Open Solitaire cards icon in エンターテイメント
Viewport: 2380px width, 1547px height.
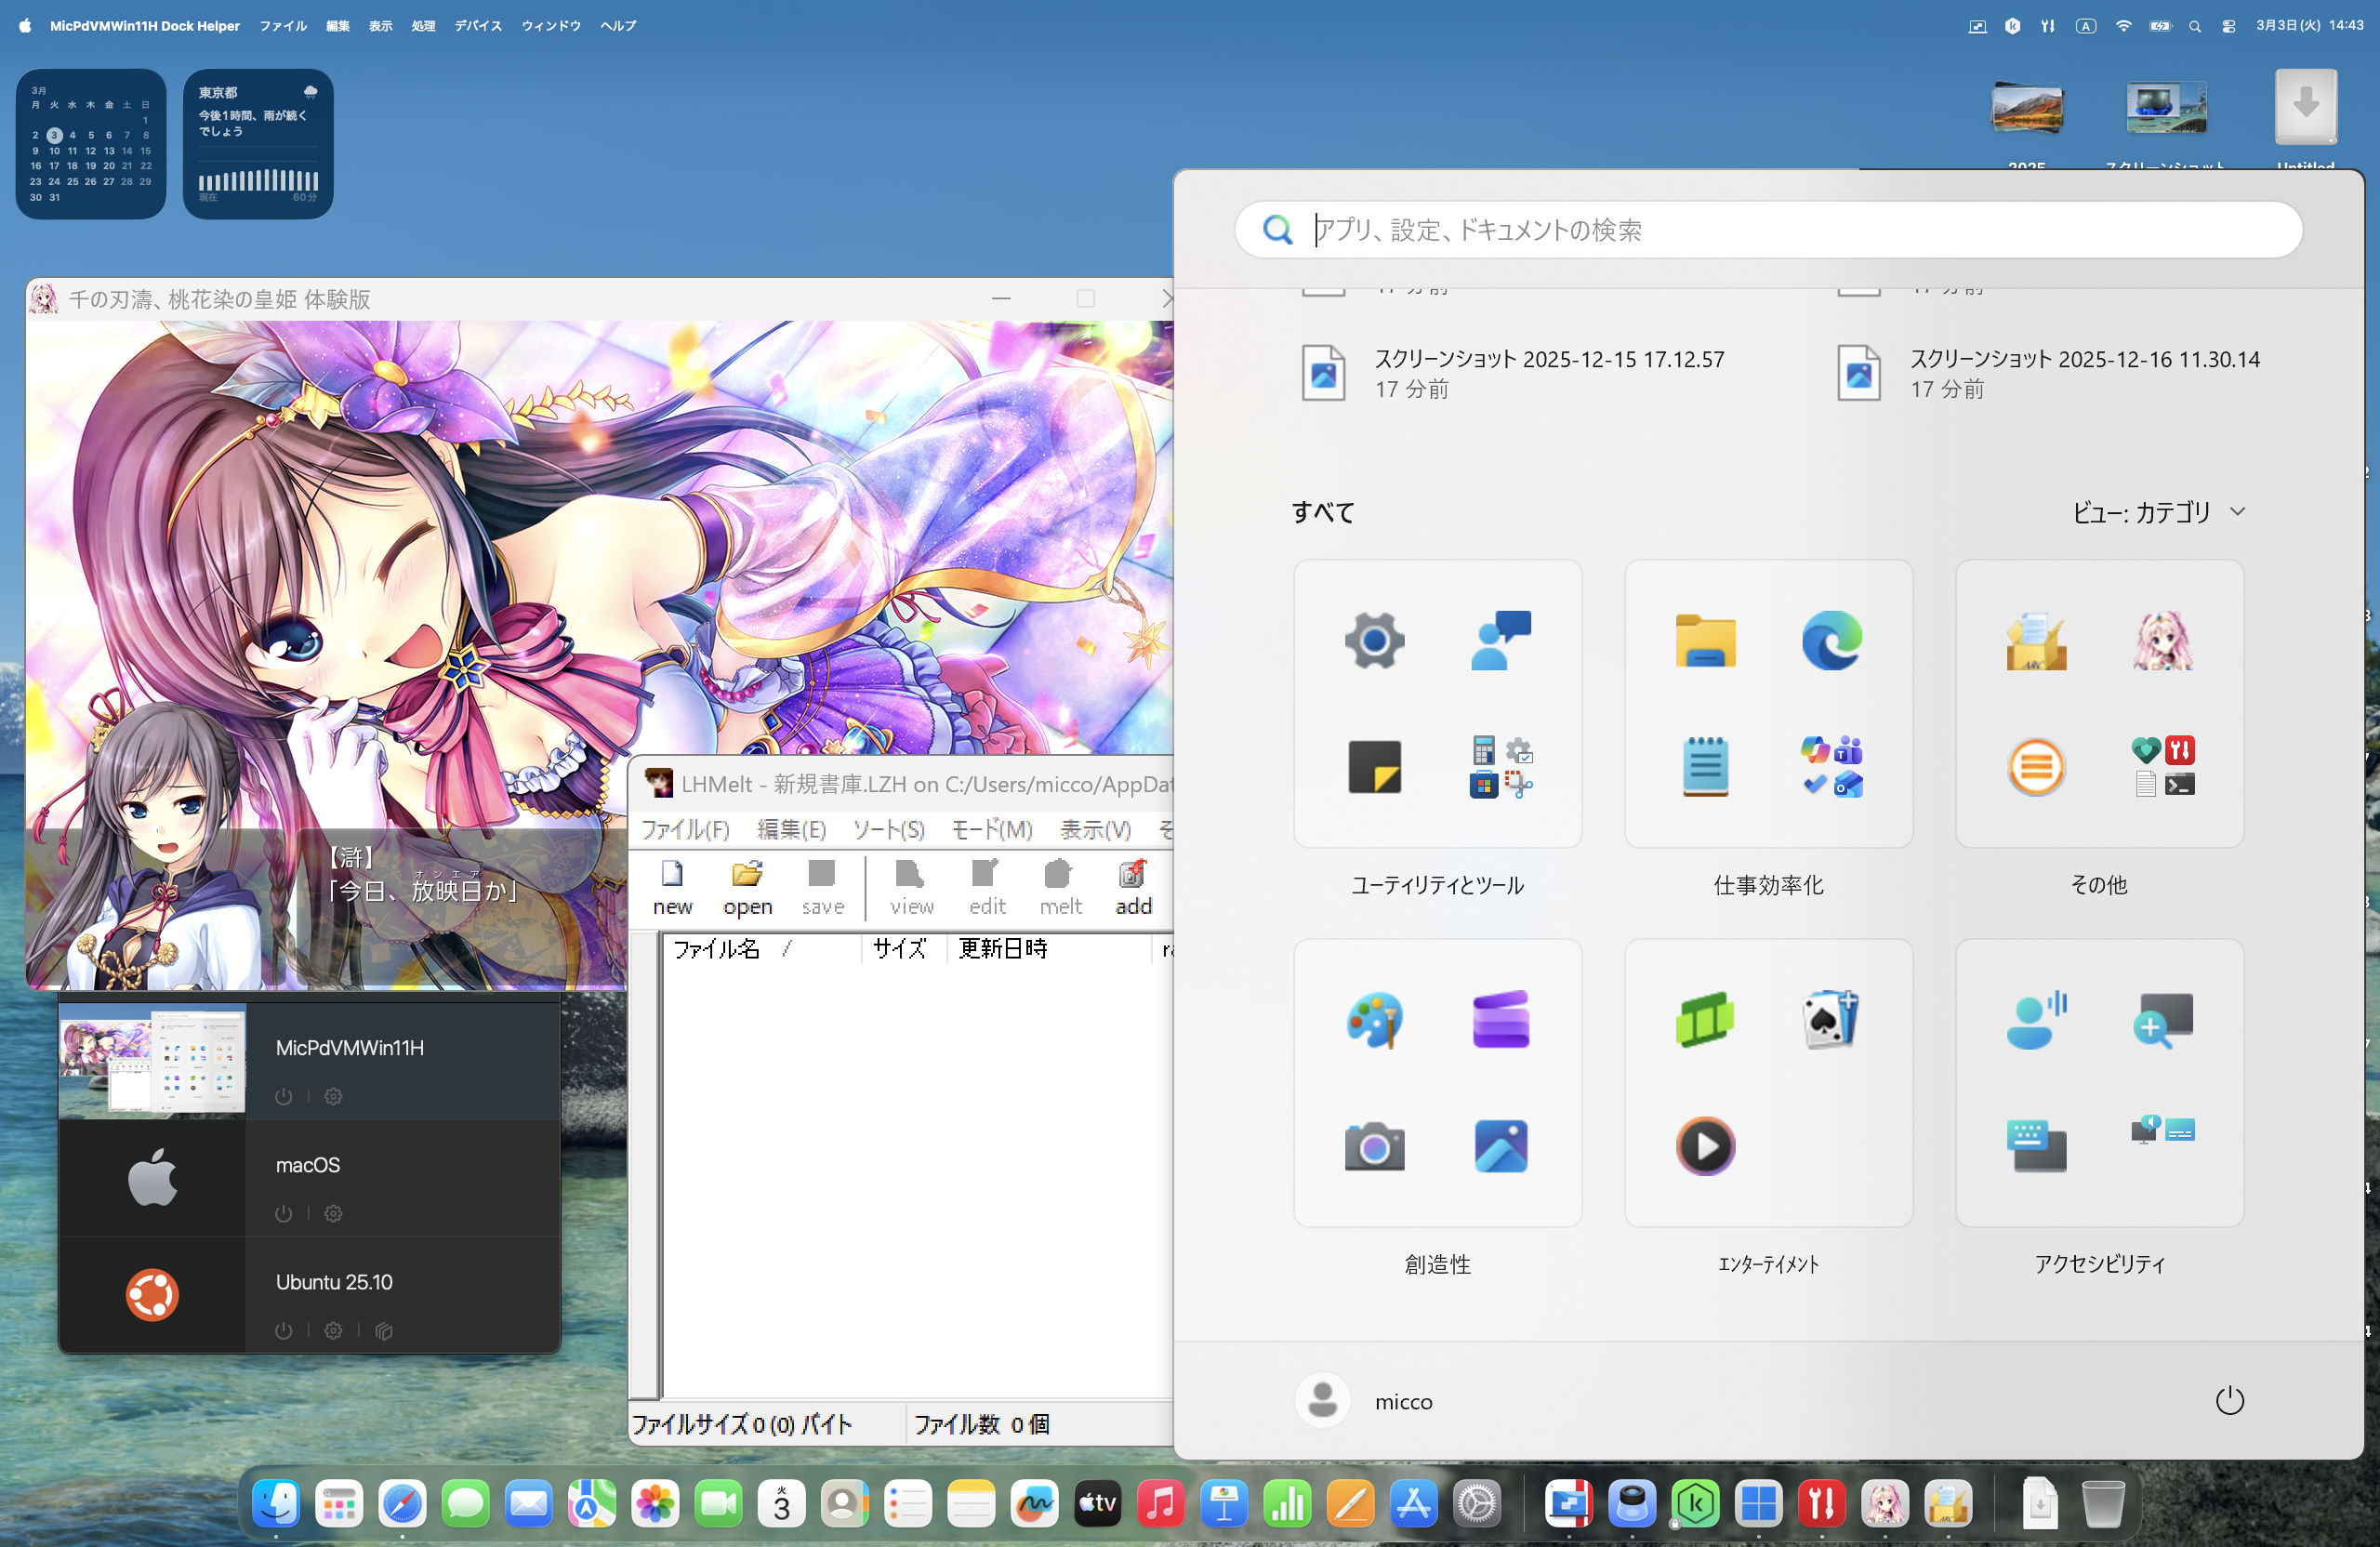click(1831, 1020)
